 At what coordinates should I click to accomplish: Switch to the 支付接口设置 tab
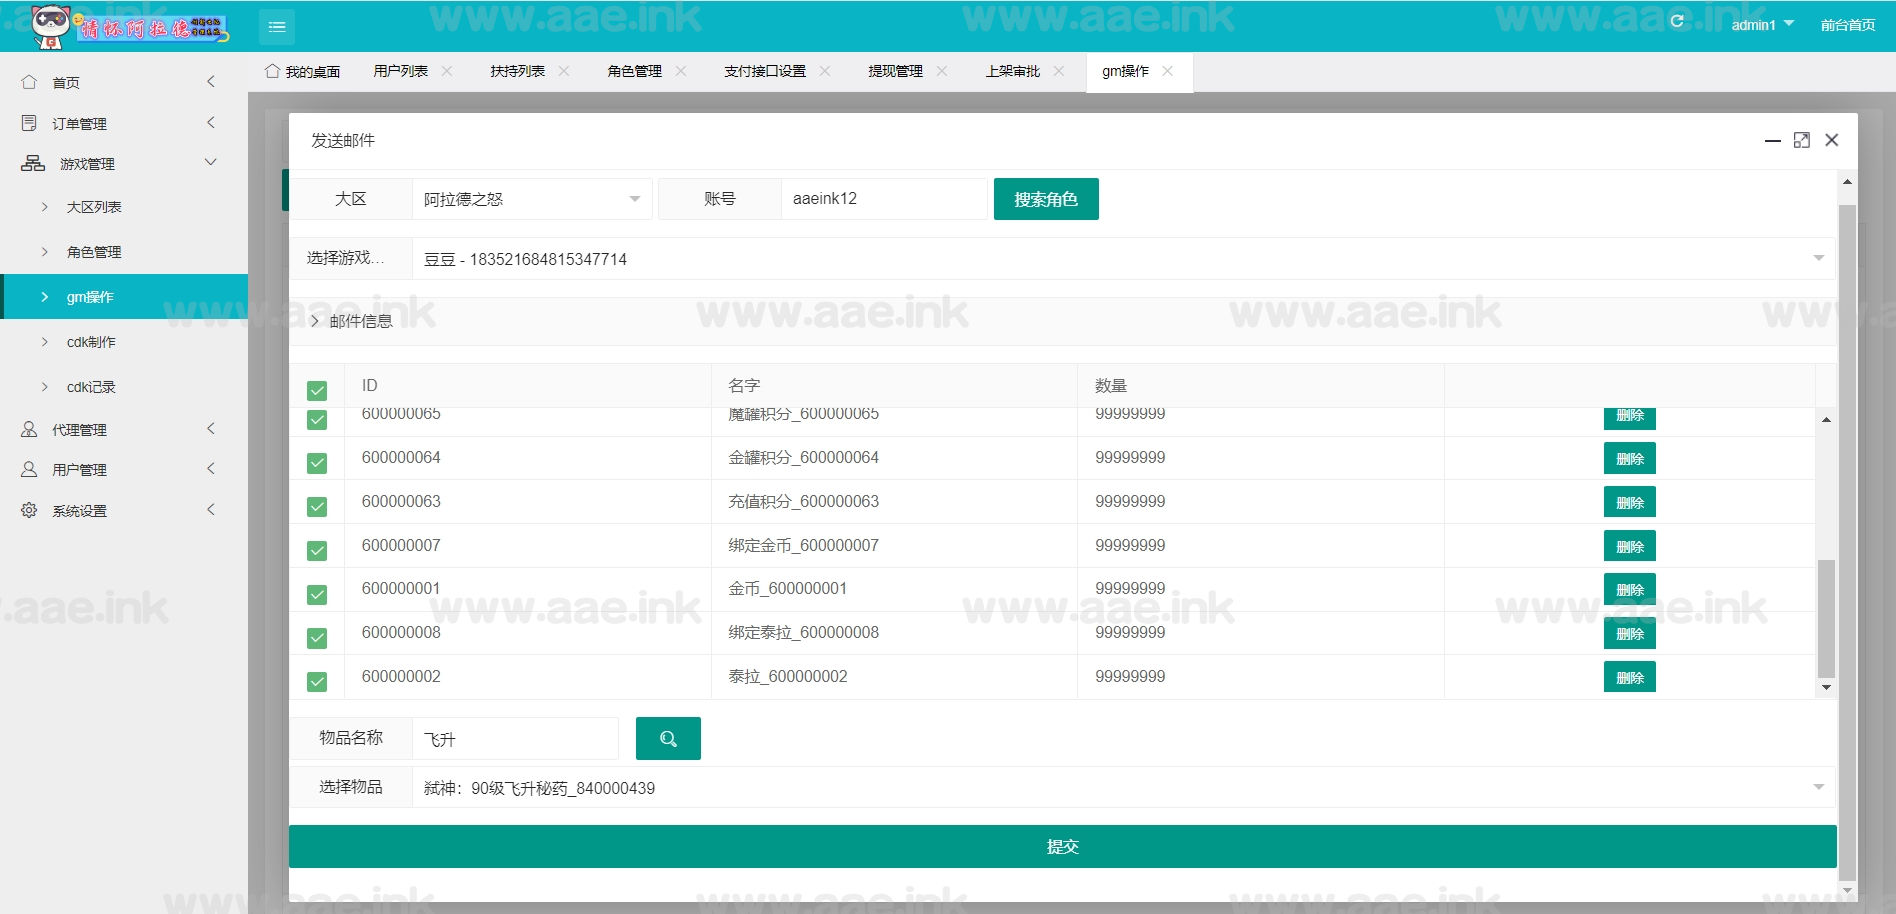tap(765, 71)
